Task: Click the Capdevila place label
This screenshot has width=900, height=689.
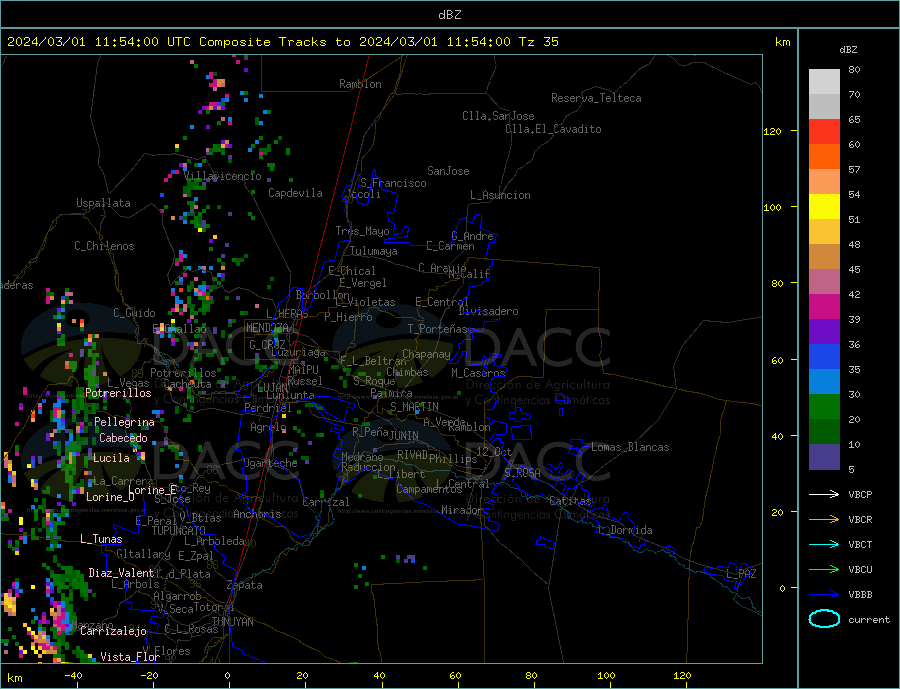Action: (295, 193)
